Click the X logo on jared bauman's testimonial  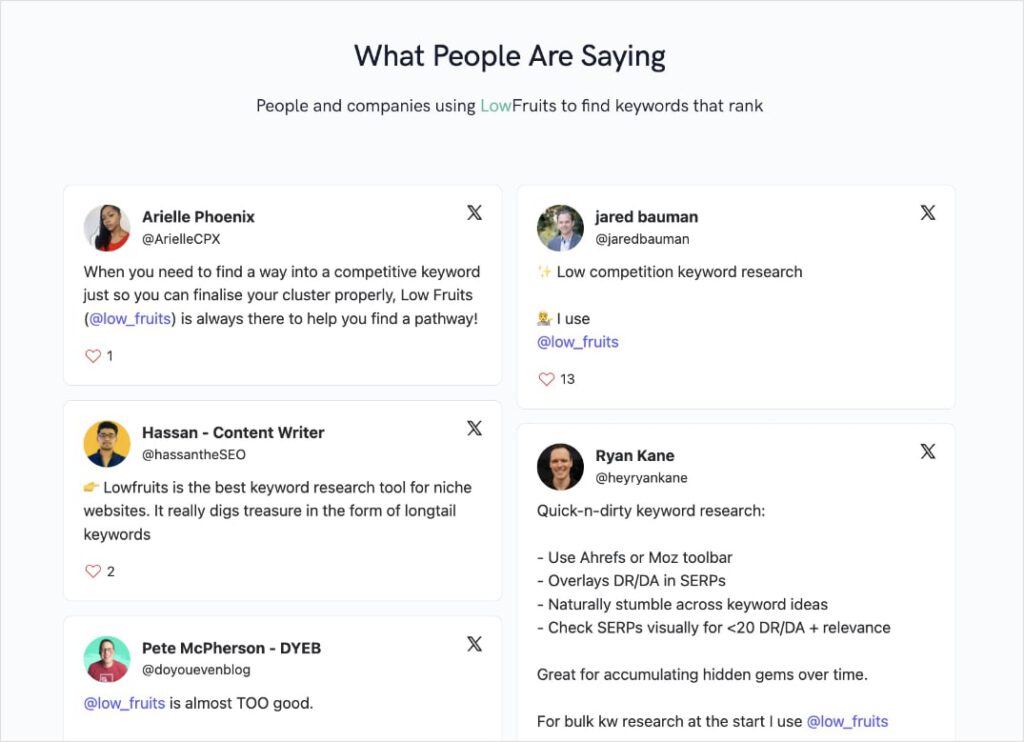[928, 212]
